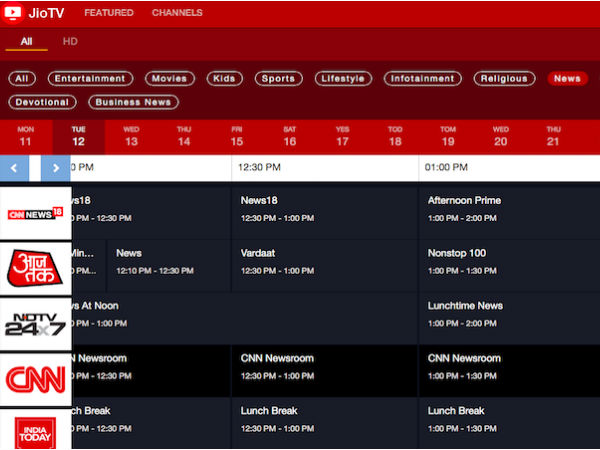
Task: Filter by Sports category
Action: (x=279, y=78)
